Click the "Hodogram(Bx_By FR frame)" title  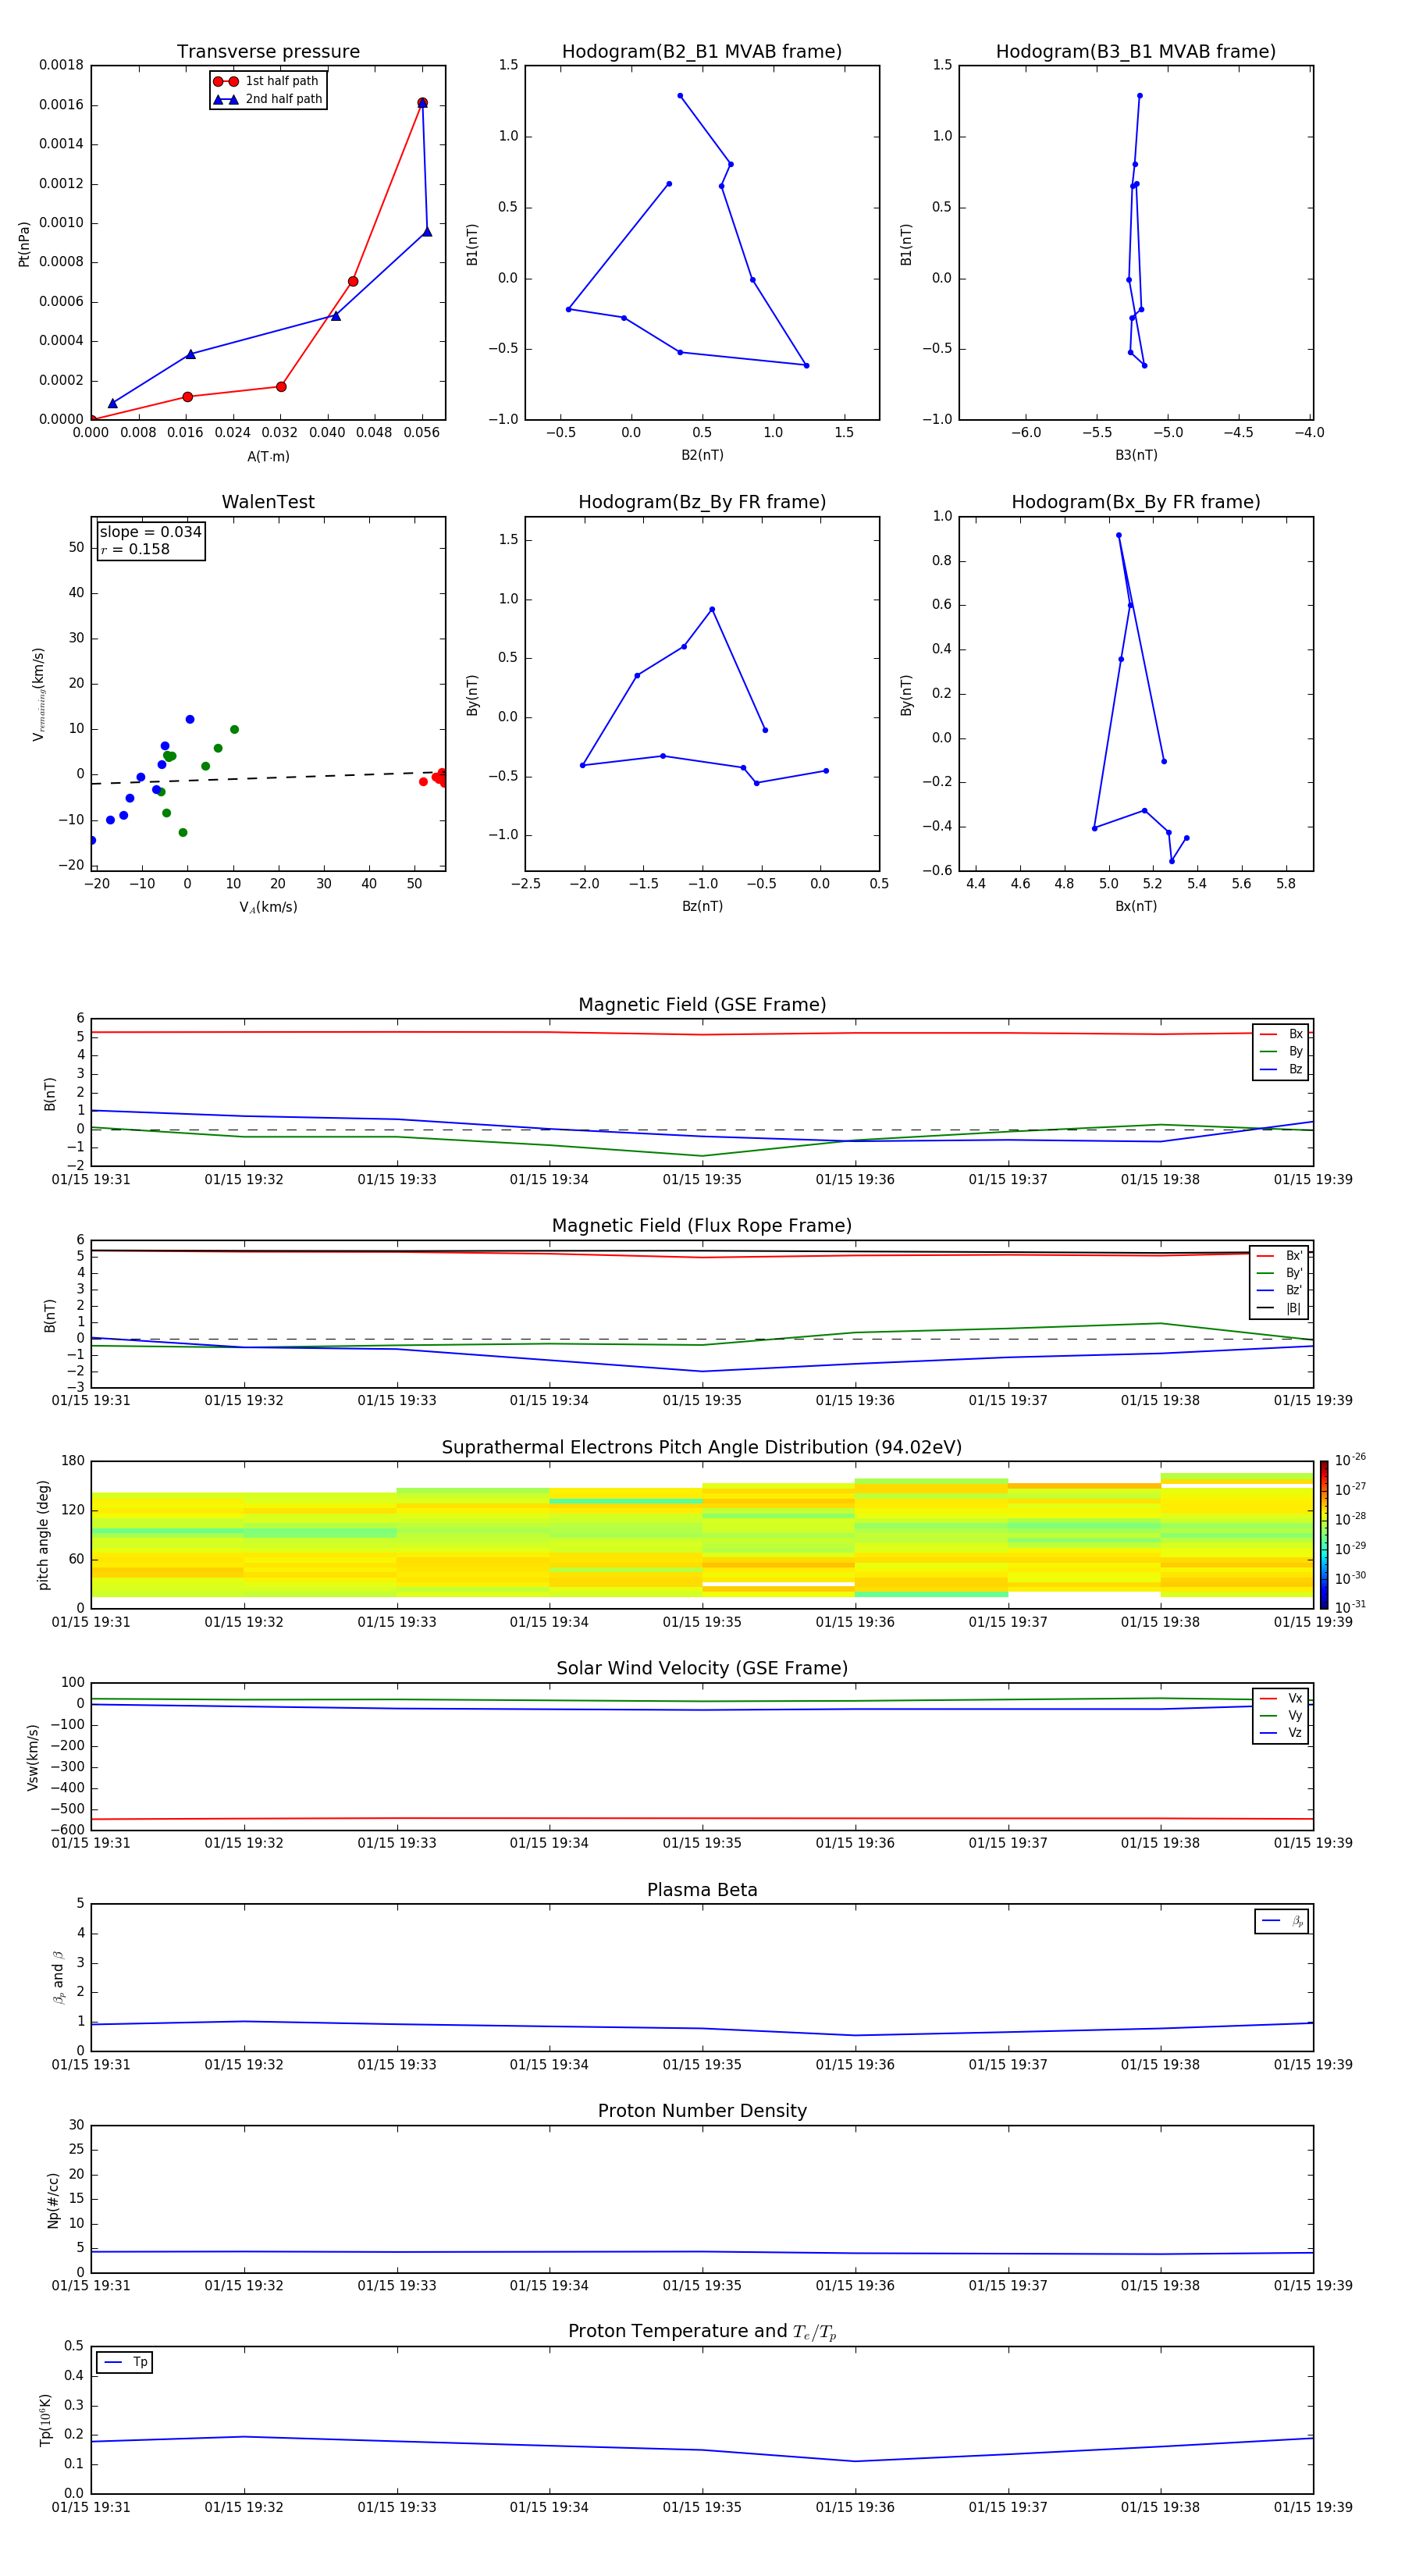(1136, 502)
